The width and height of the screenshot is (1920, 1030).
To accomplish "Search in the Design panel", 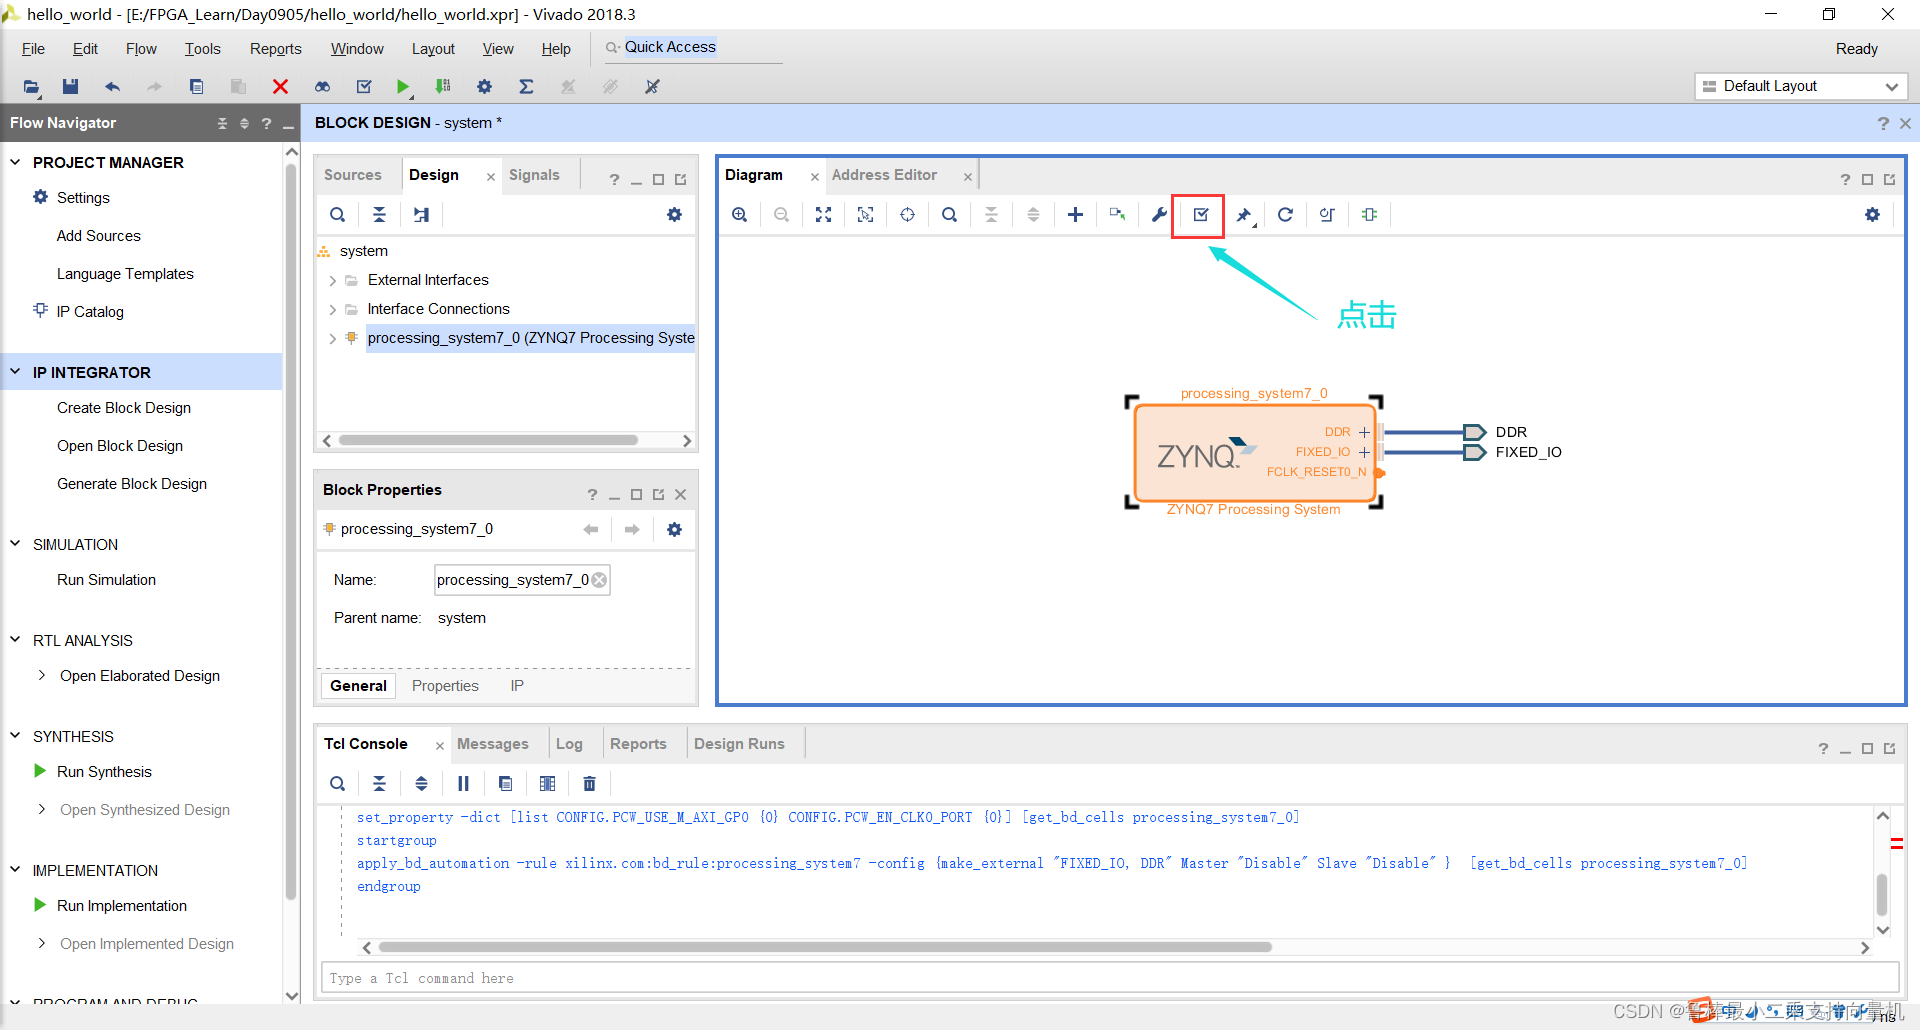I will [x=337, y=215].
